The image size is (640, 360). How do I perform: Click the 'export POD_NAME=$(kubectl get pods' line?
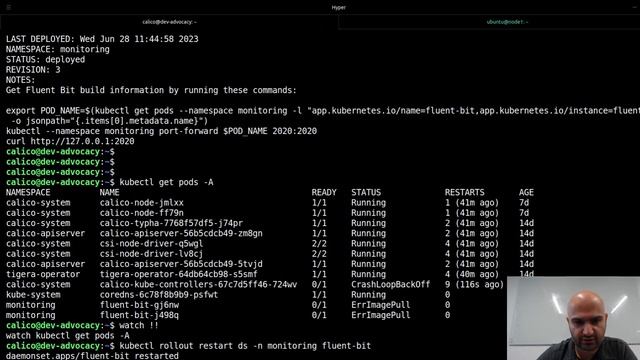(x=322, y=111)
